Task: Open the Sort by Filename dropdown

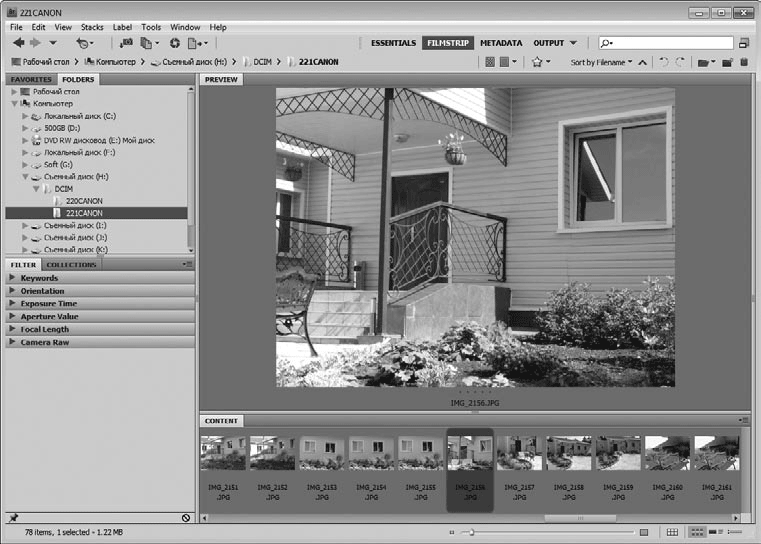Action: click(x=601, y=62)
